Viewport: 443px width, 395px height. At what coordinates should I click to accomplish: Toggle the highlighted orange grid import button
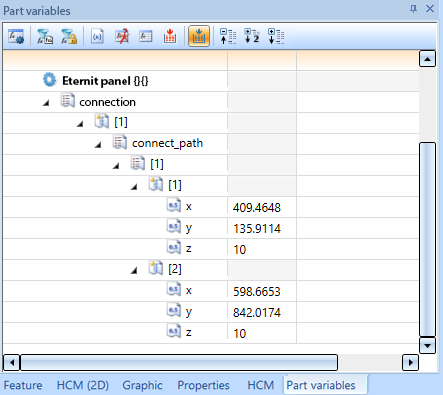pyautogui.click(x=199, y=36)
